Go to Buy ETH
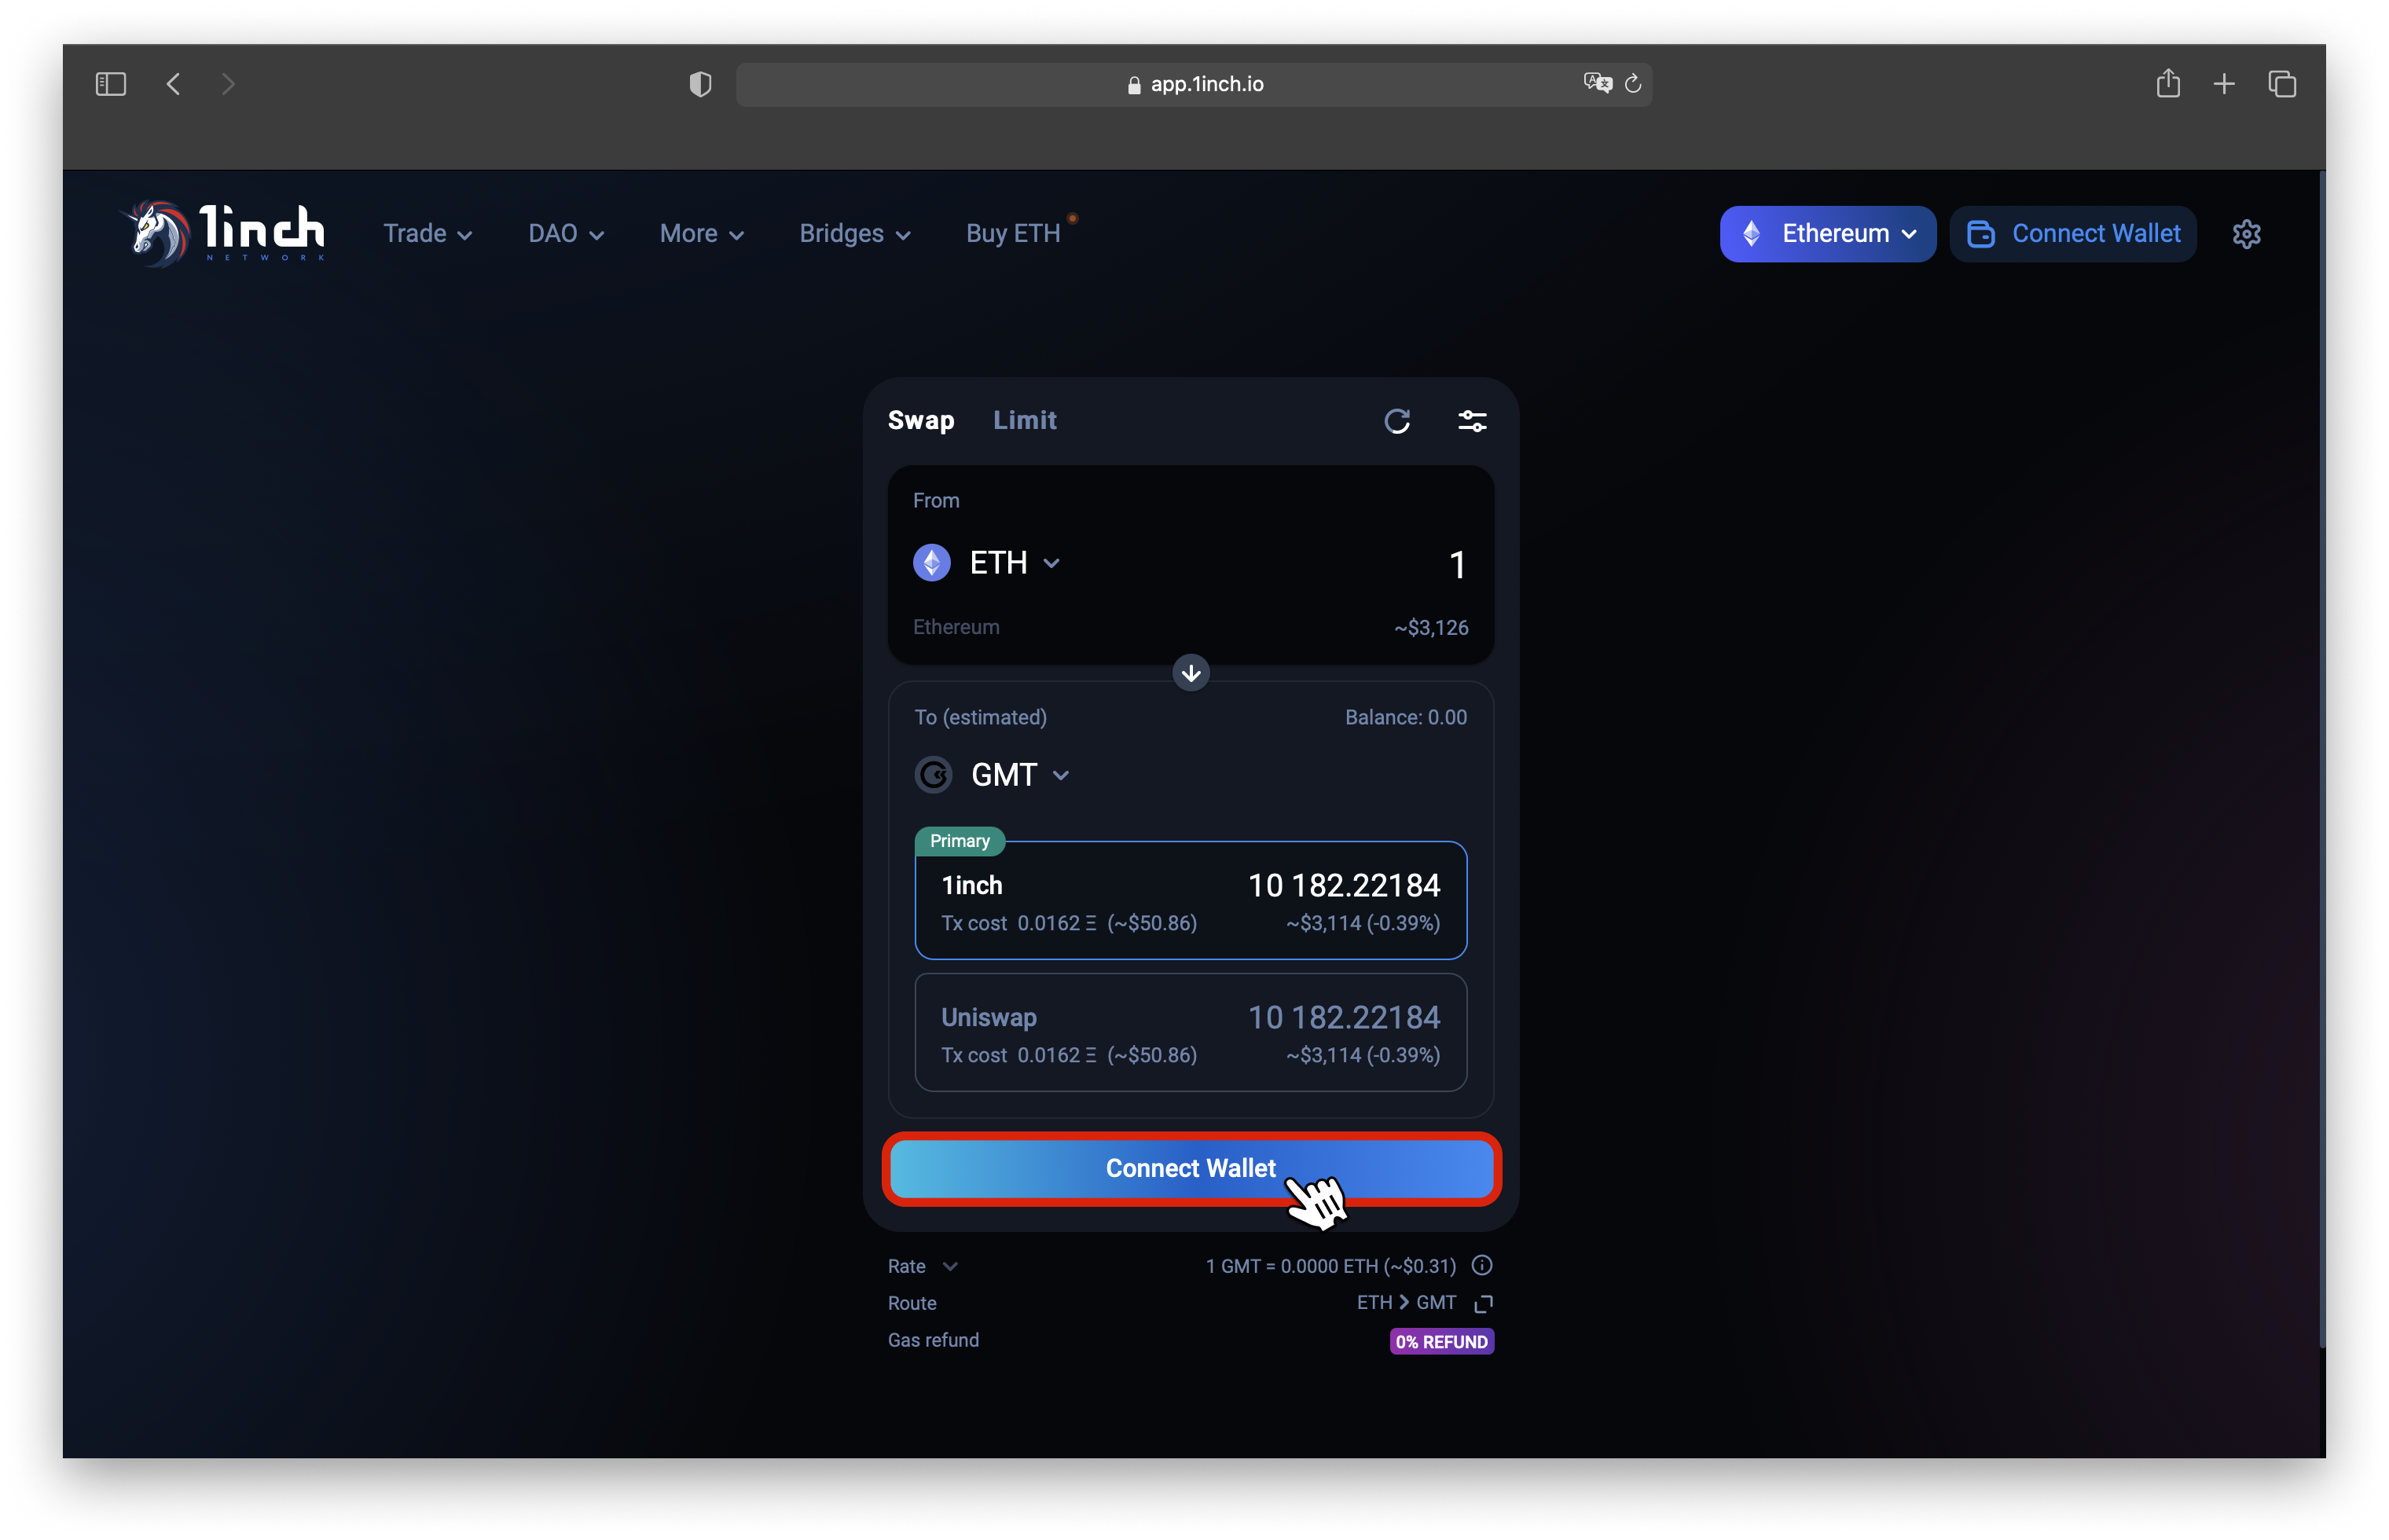The width and height of the screenshot is (2389, 1540). point(1012,234)
